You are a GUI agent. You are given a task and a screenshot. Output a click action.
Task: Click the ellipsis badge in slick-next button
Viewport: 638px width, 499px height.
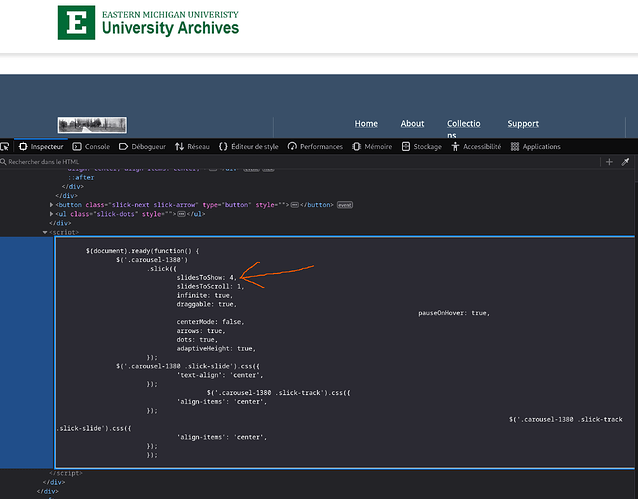(295, 205)
